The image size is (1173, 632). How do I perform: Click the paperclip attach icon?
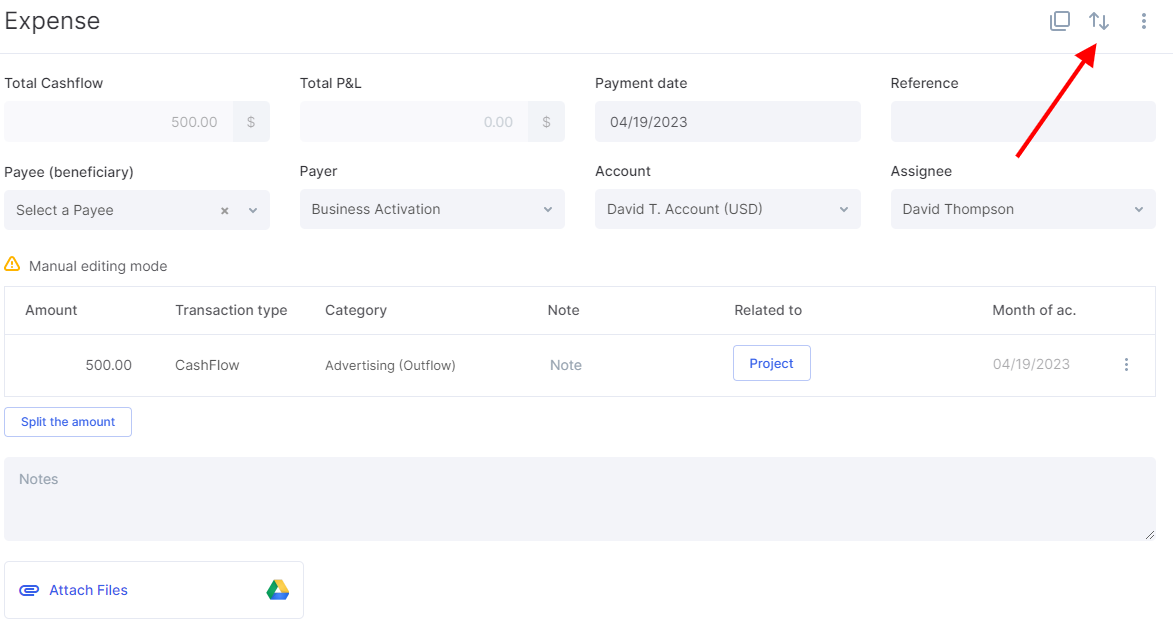29,590
